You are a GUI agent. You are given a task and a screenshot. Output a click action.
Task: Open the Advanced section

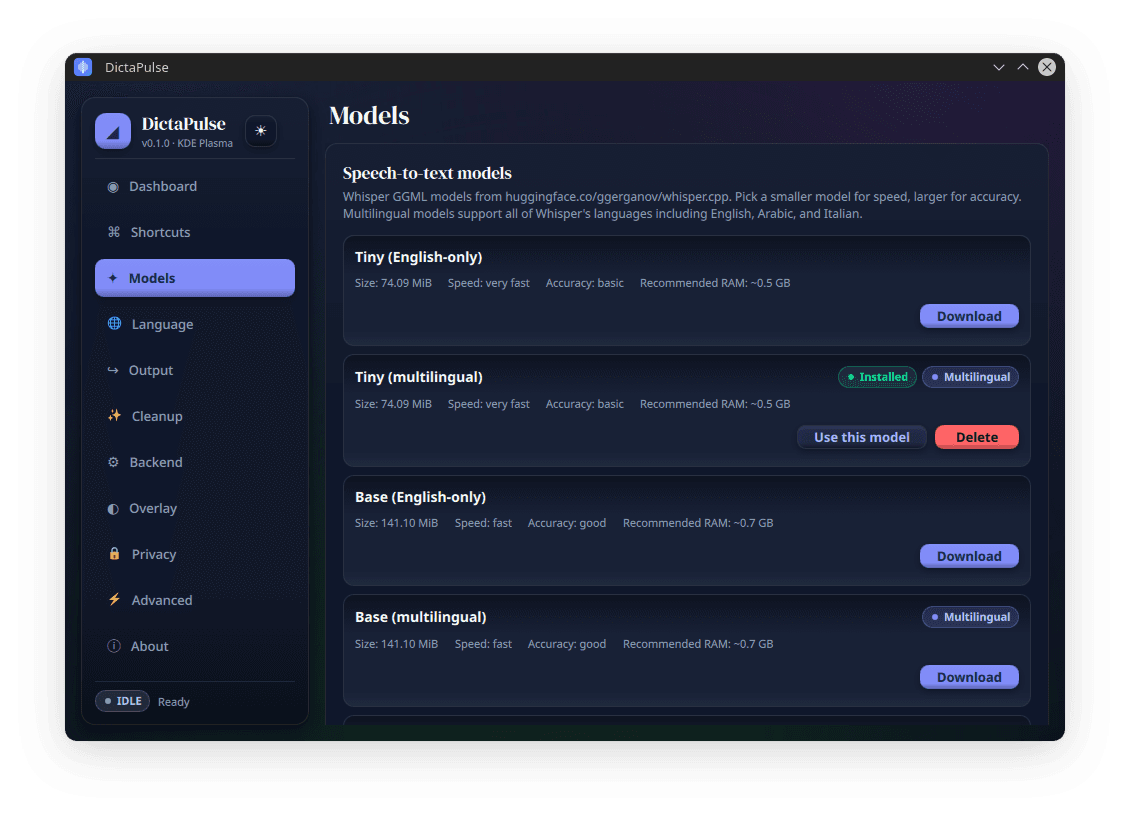click(195, 600)
